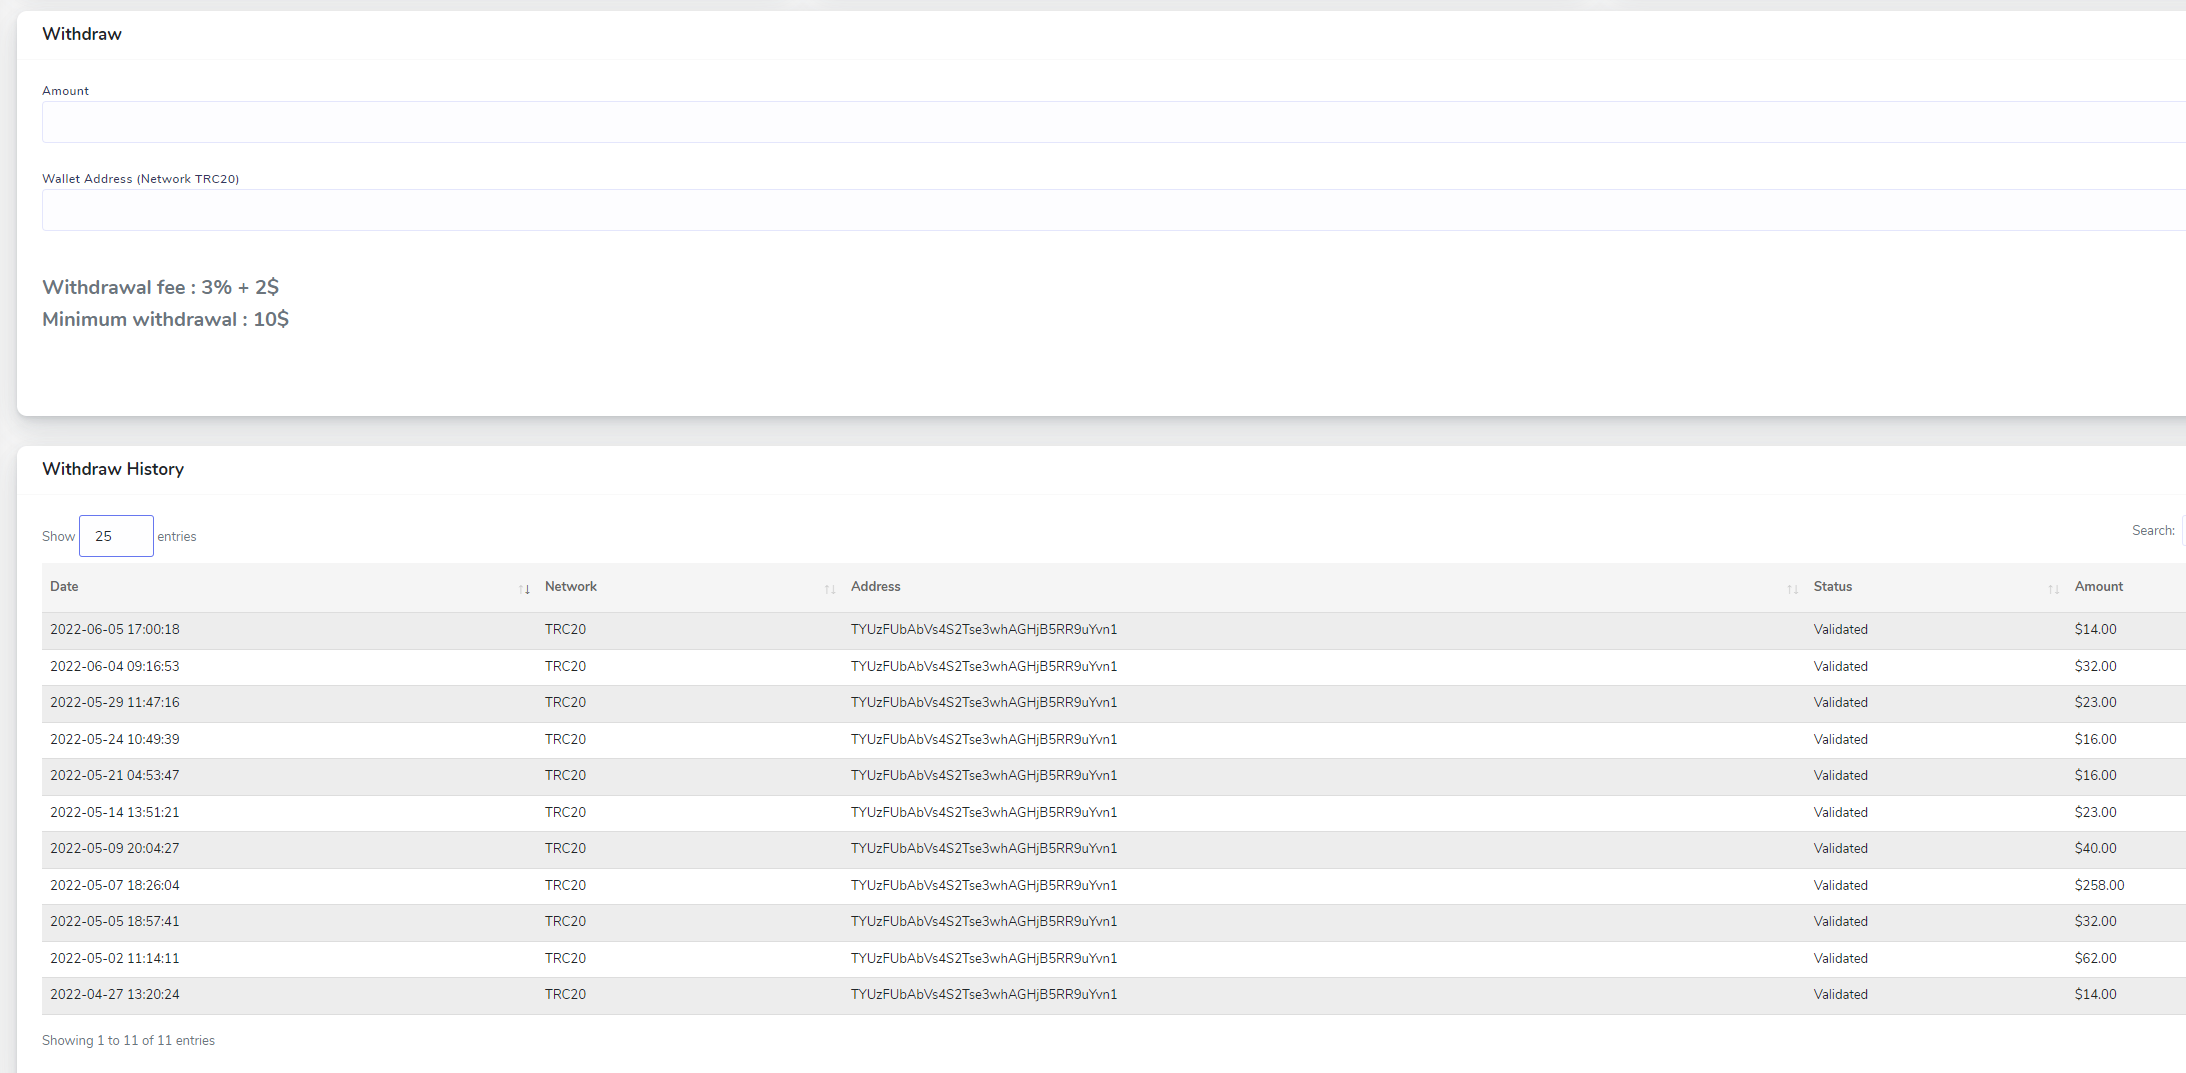The height and width of the screenshot is (1073, 2186).
Task: Click the $258.00 amount cell
Action: pos(2099,885)
